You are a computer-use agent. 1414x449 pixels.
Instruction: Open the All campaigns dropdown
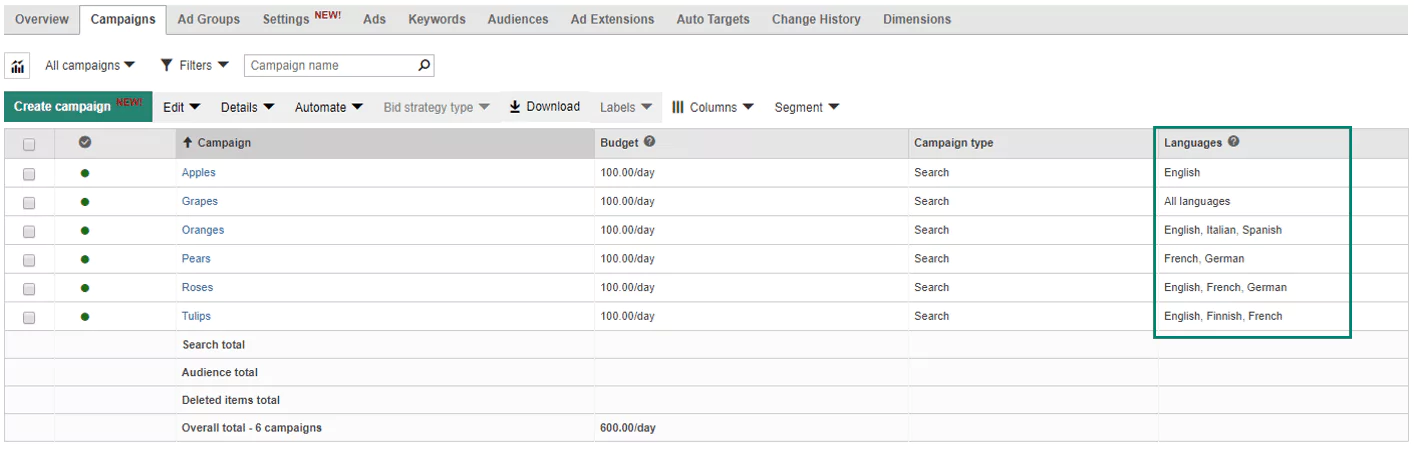coord(90,65)
